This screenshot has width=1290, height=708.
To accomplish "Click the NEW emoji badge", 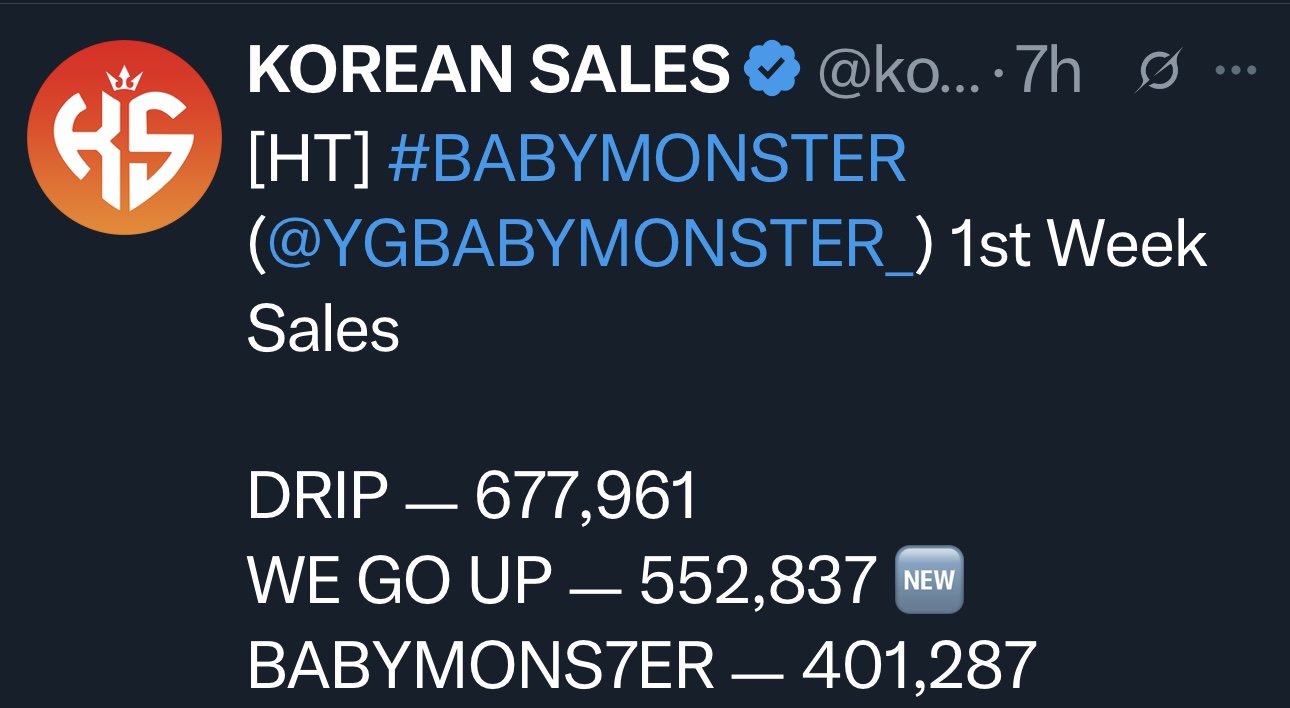I will (929, 579).
